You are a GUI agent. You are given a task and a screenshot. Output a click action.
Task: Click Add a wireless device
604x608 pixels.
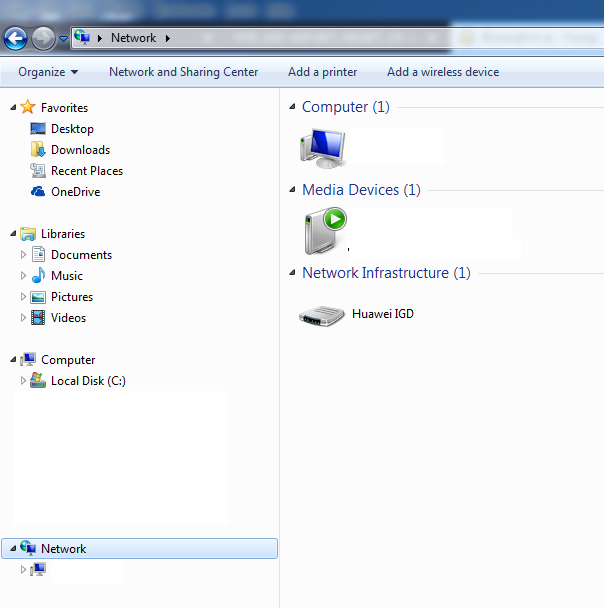(x=443, y=72)
